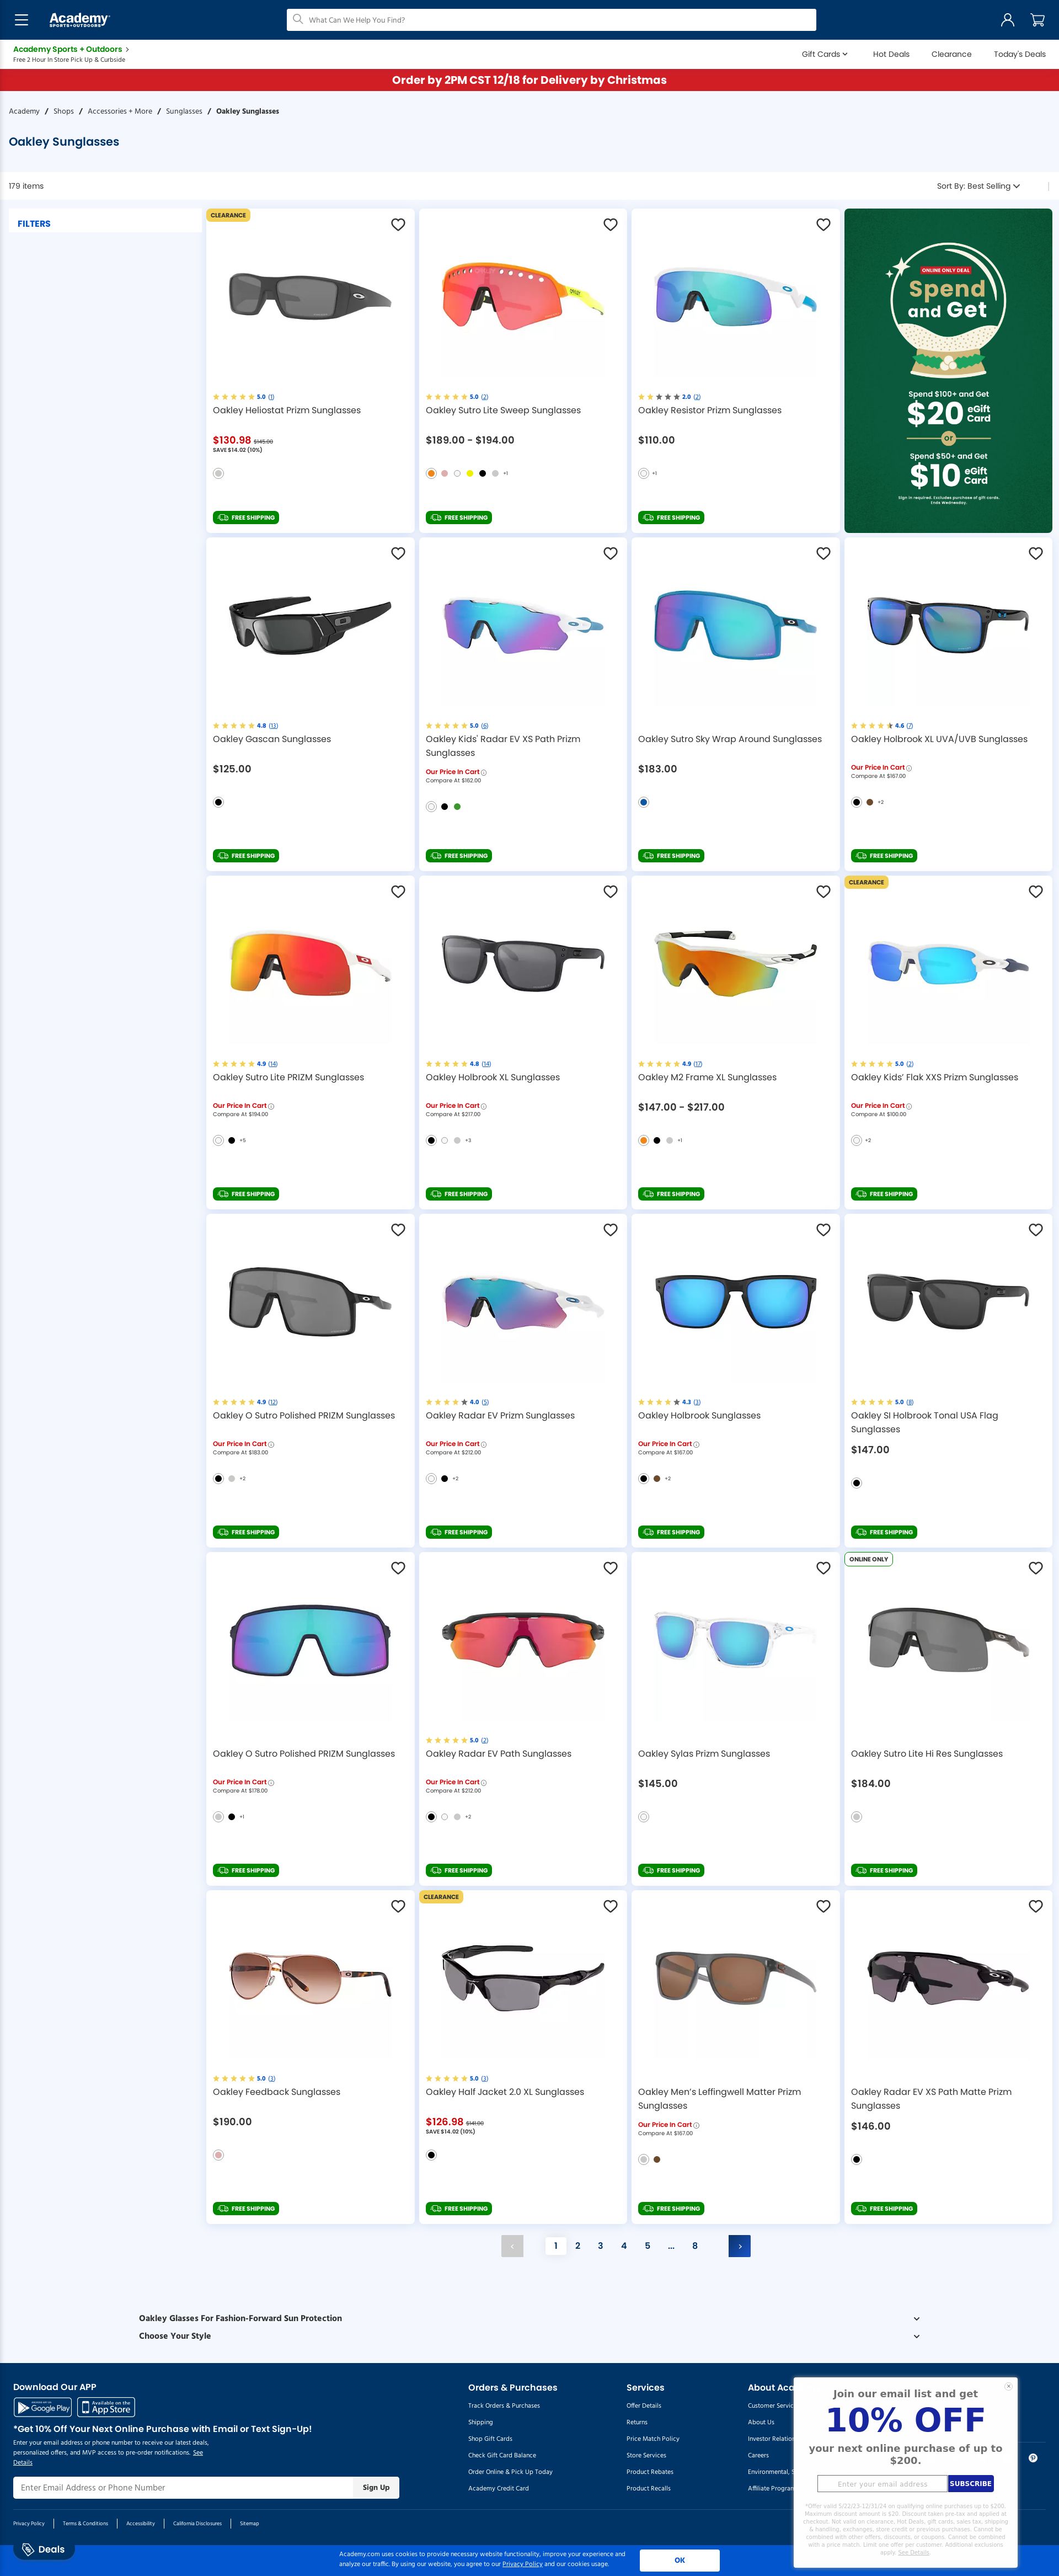1059x2576 pixels.
Task: Favorite the Oakley Gascan Sunglasses
Action: pyautogui.click(x=398, y=553)
